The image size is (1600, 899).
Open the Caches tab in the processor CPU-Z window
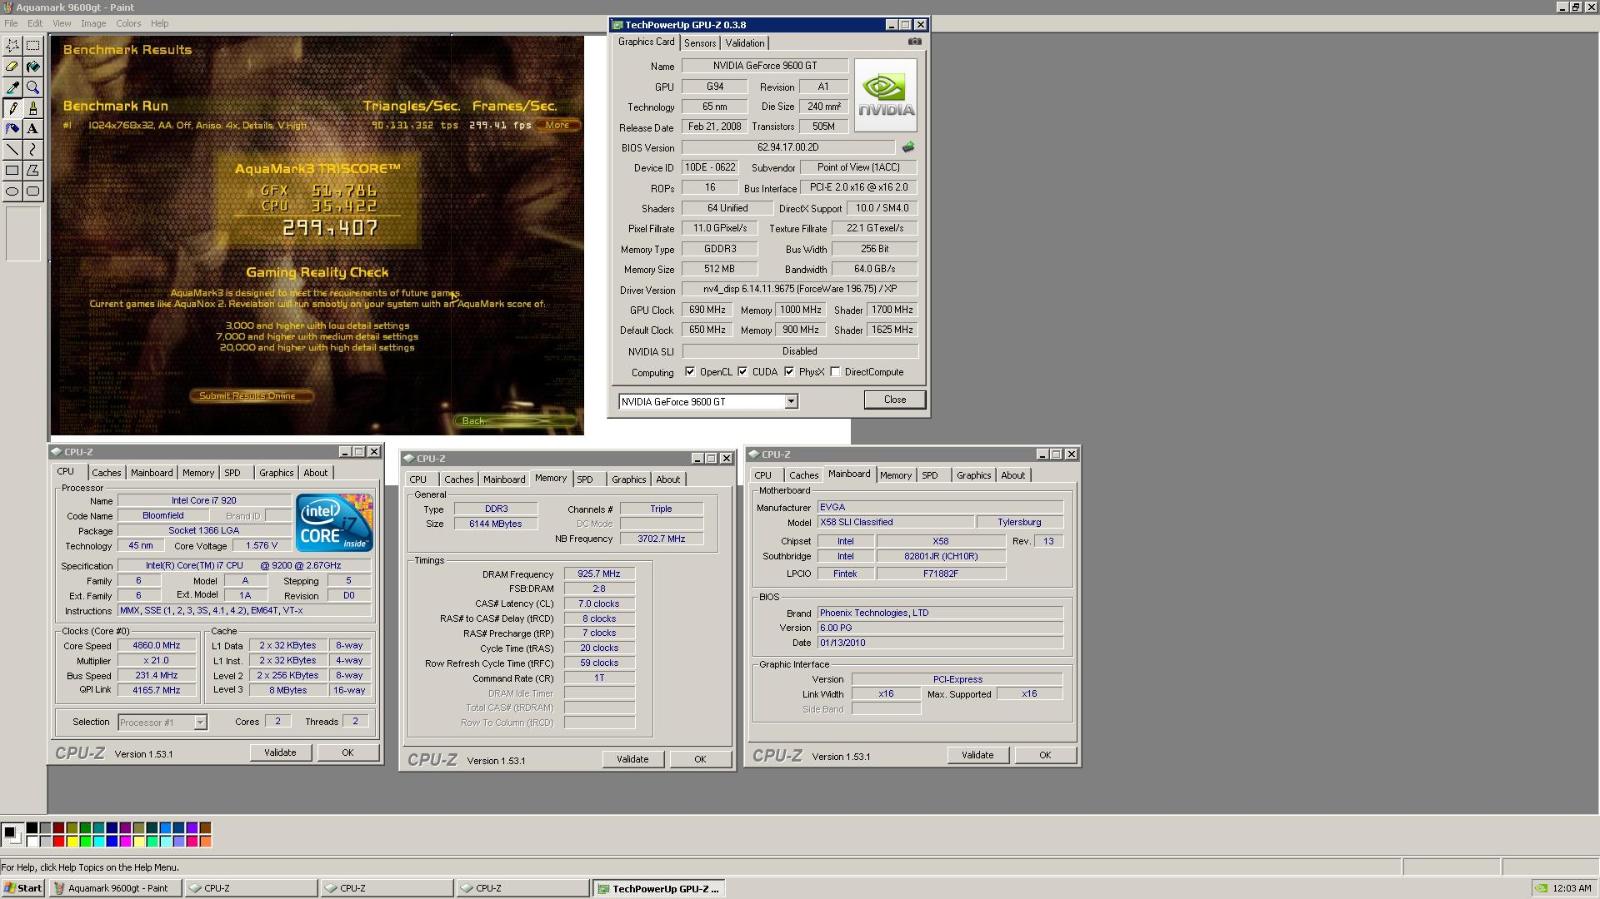click(107, 473)
